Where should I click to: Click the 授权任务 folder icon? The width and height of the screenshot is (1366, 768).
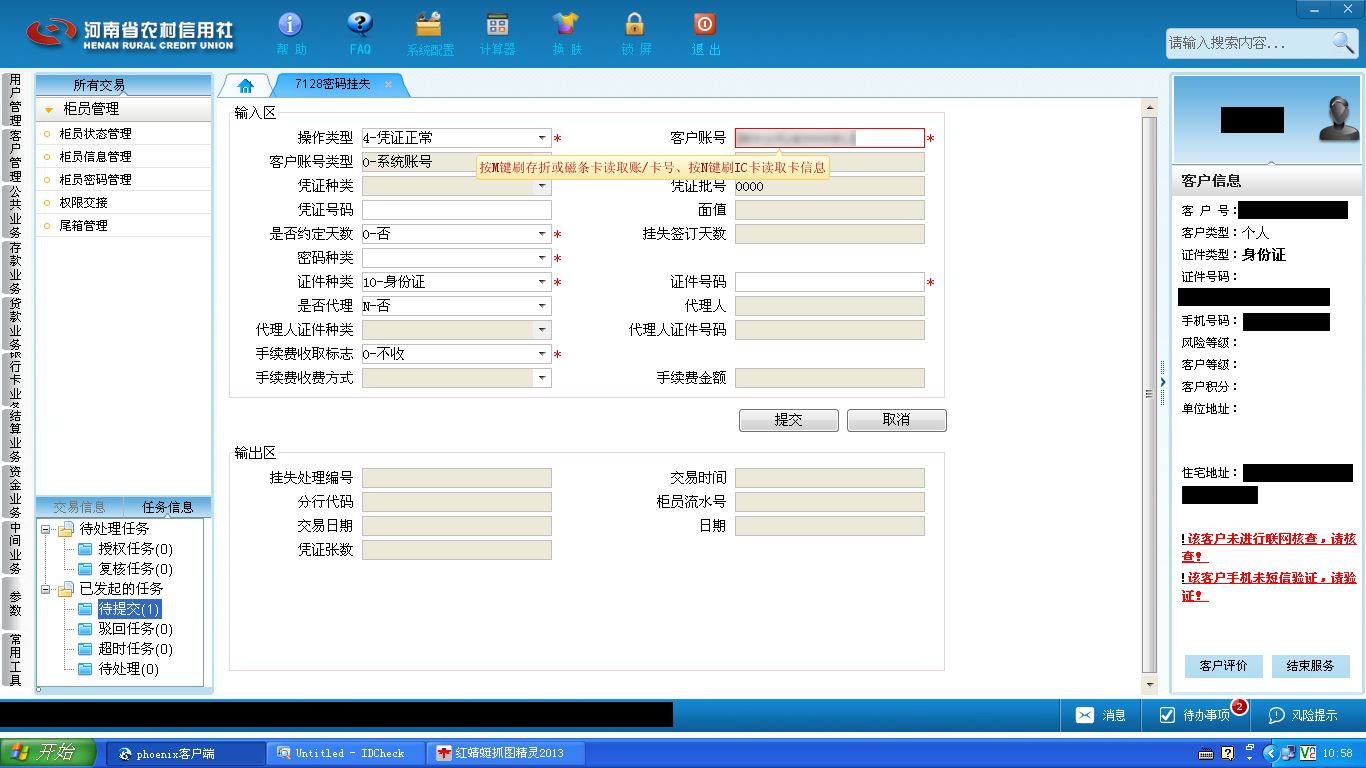pos(85,549)
